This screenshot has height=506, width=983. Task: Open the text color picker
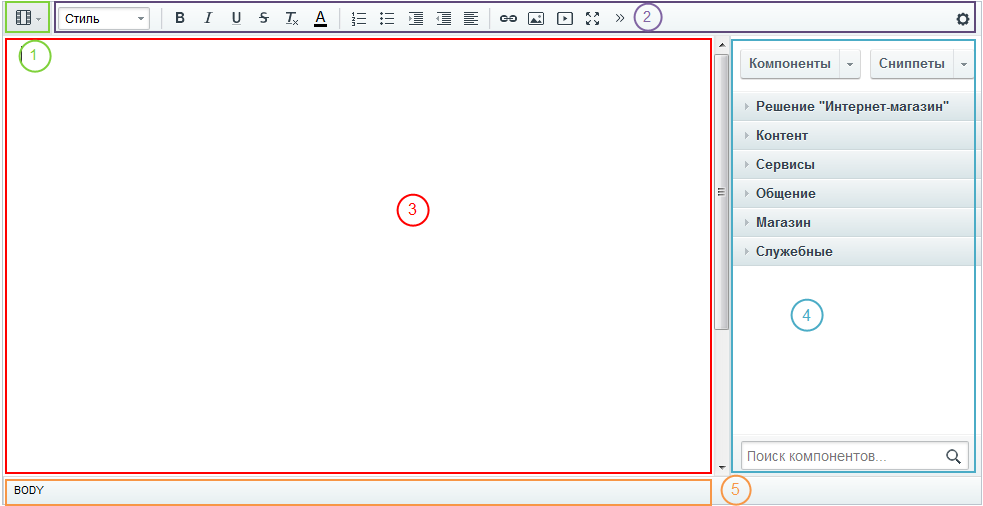coord(320,18)
